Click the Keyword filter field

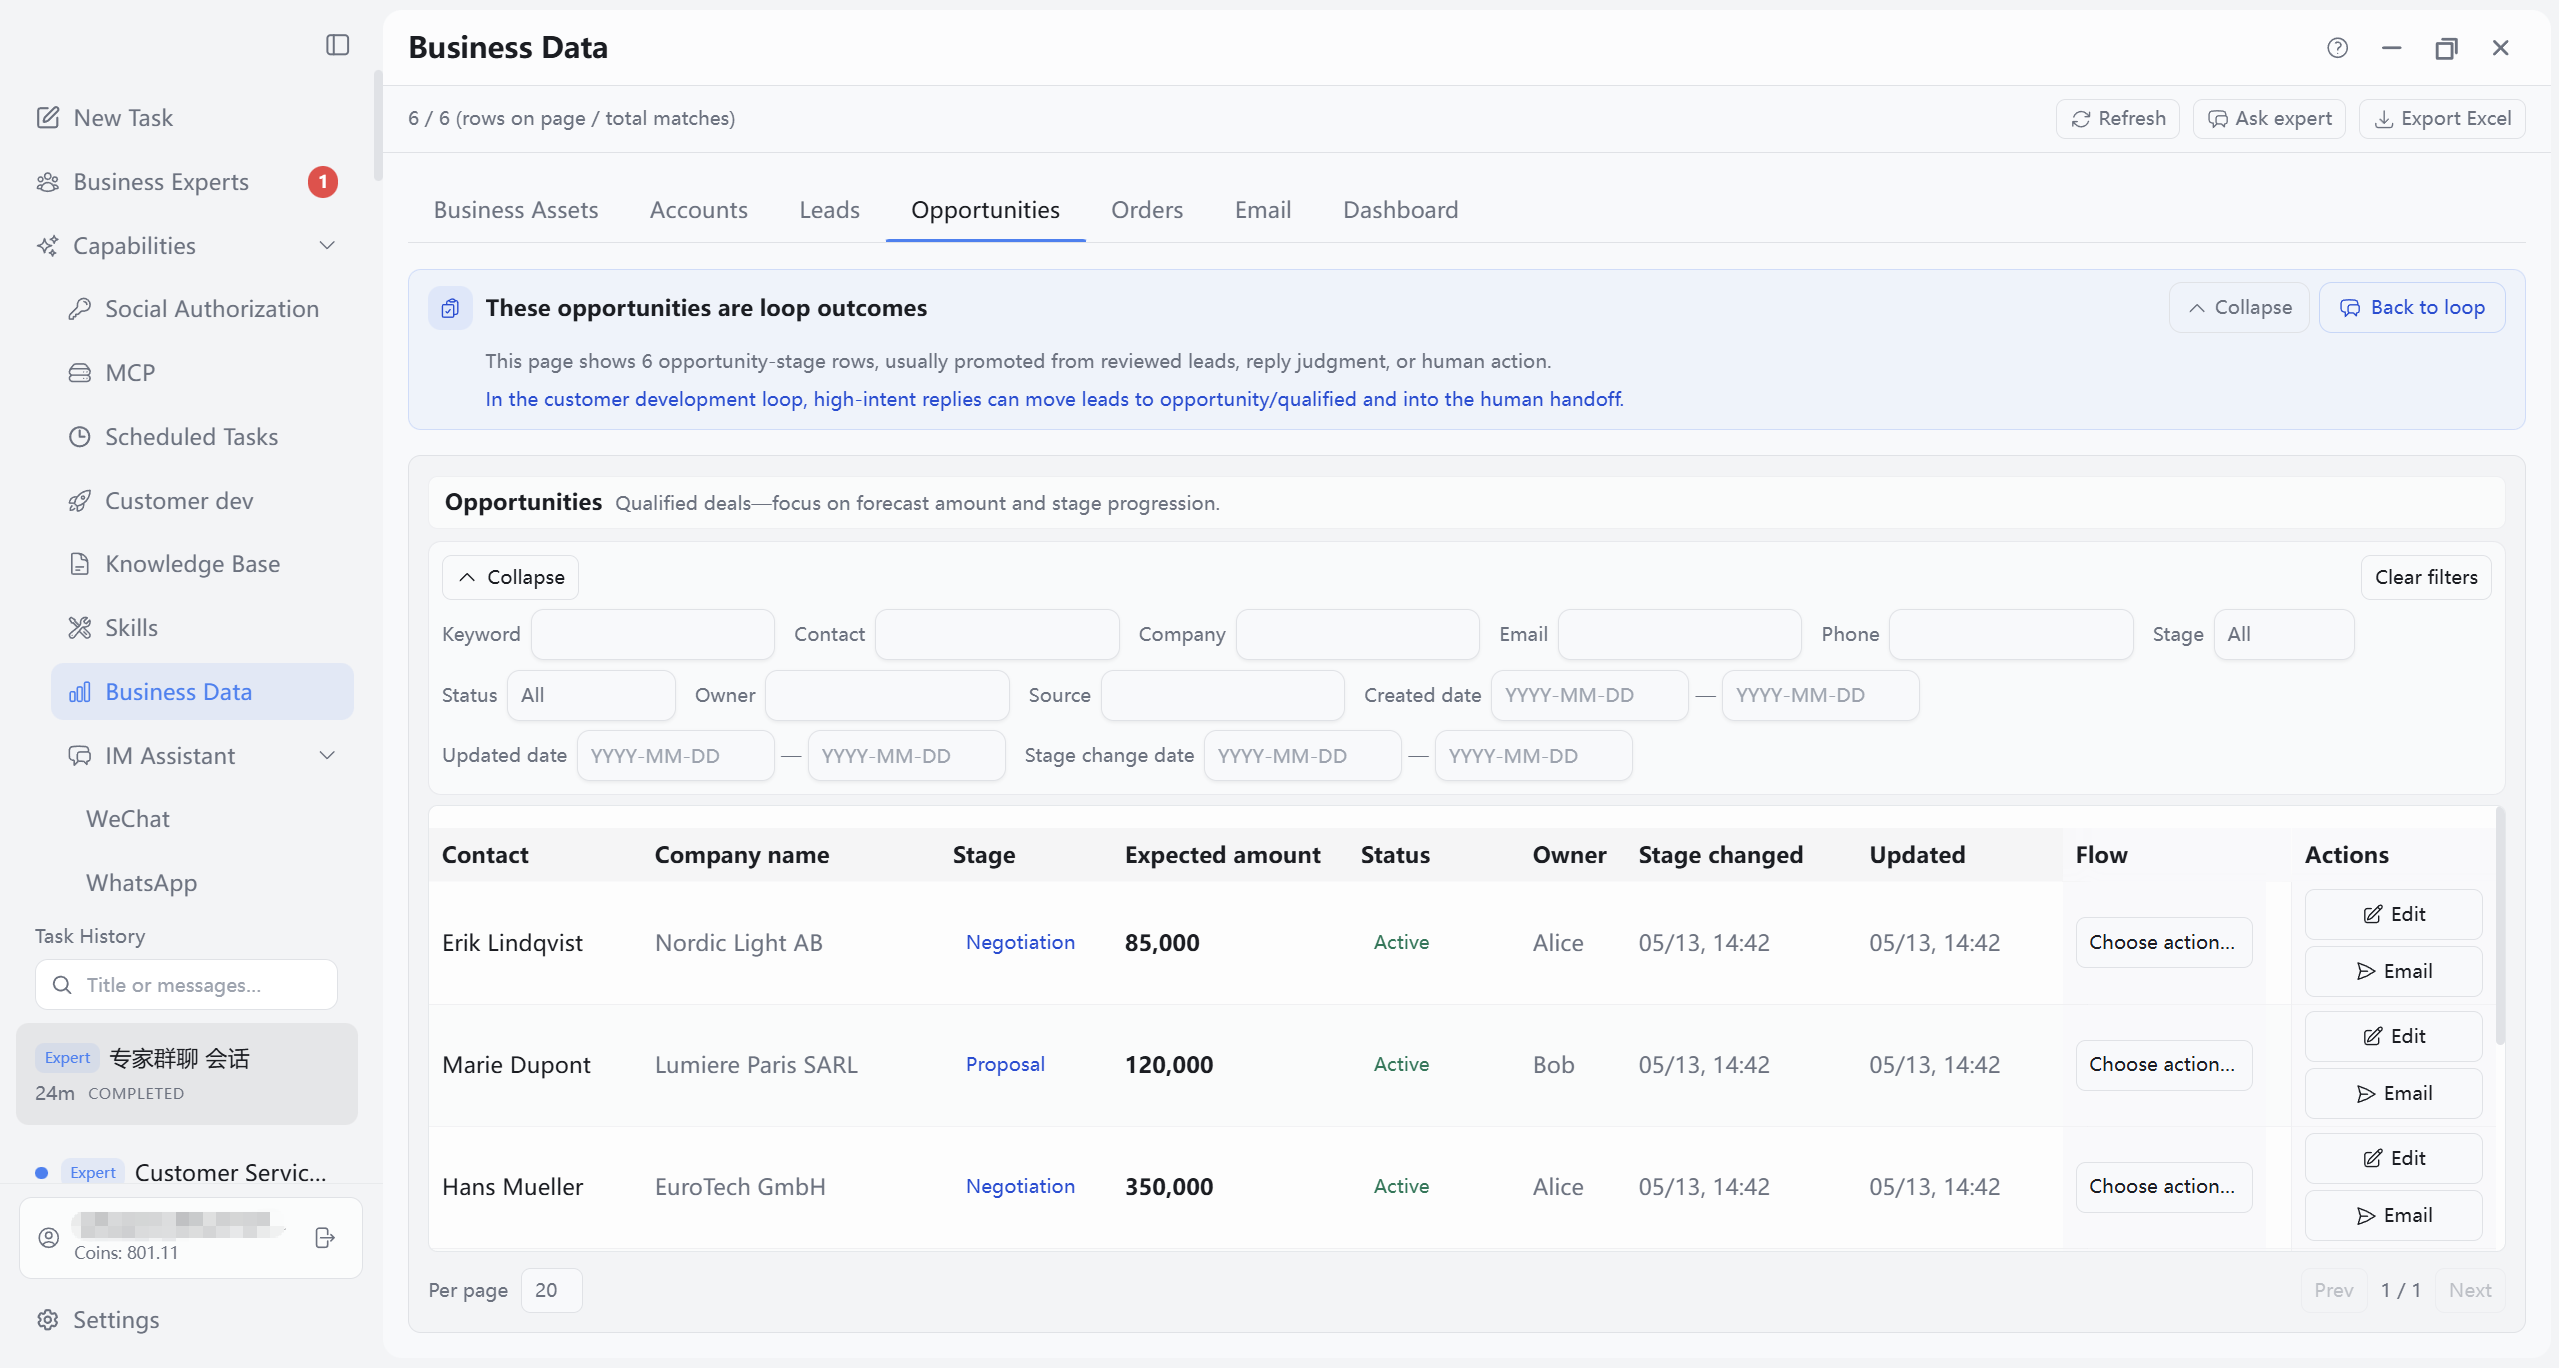point(652,635)
